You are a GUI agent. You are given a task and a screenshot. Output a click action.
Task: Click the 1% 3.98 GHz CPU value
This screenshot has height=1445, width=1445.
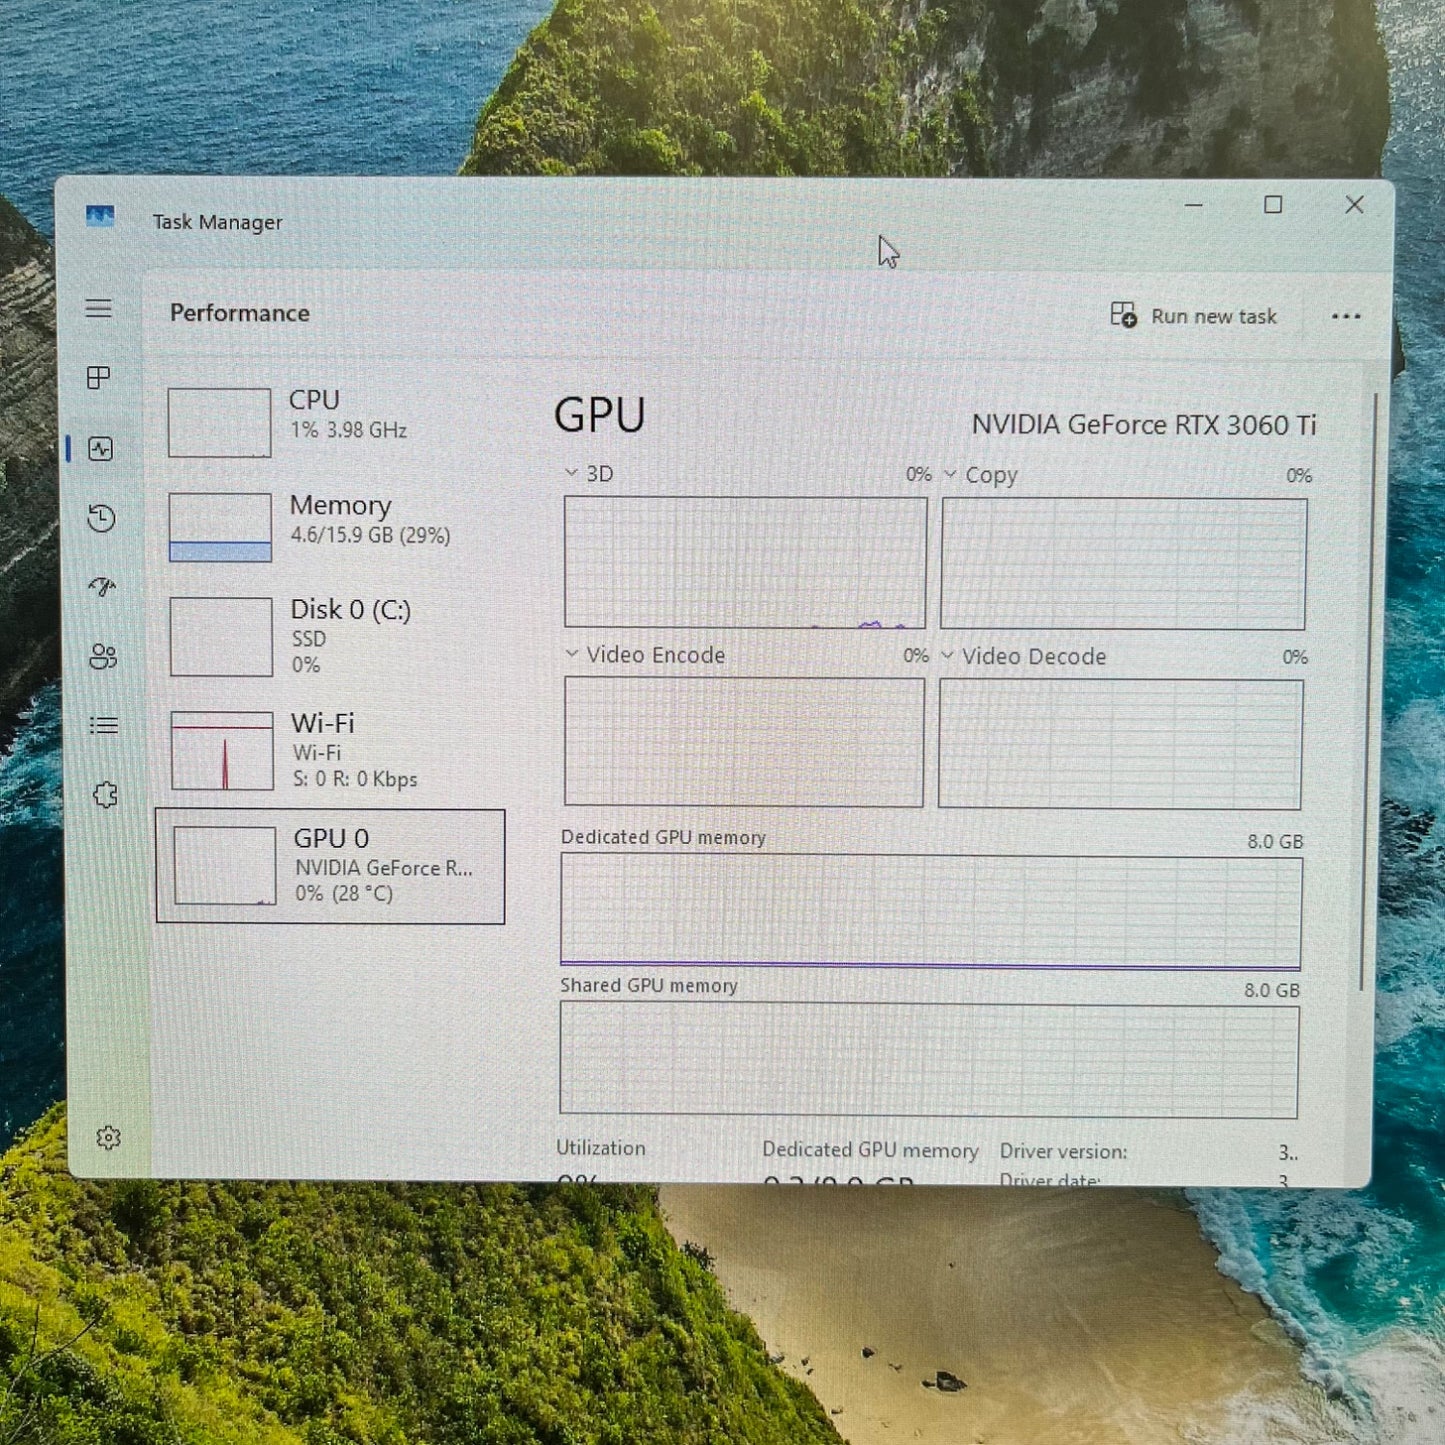pos(348,430)
